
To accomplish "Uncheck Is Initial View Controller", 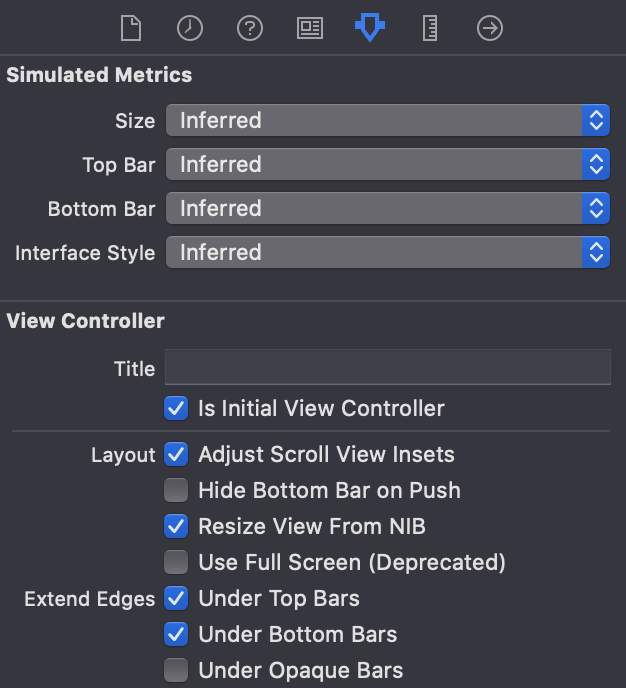I will (x=176, y=408).
